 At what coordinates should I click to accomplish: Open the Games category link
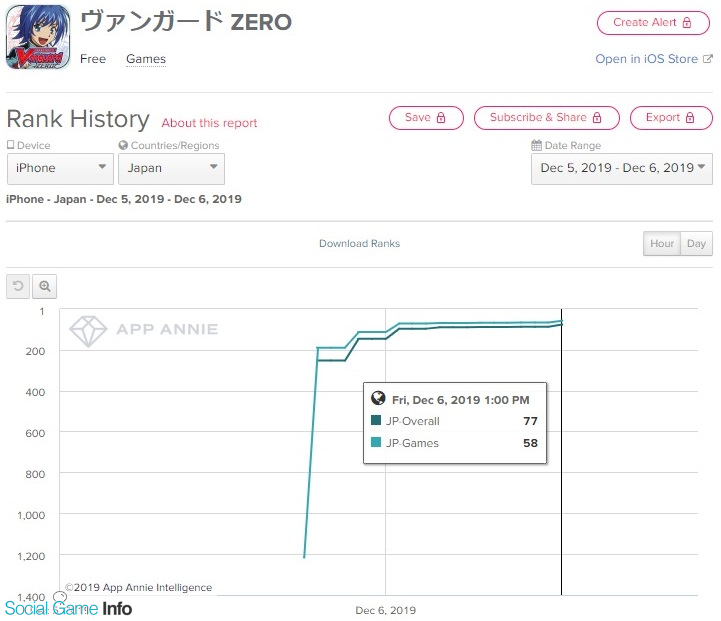pos(146,59)
